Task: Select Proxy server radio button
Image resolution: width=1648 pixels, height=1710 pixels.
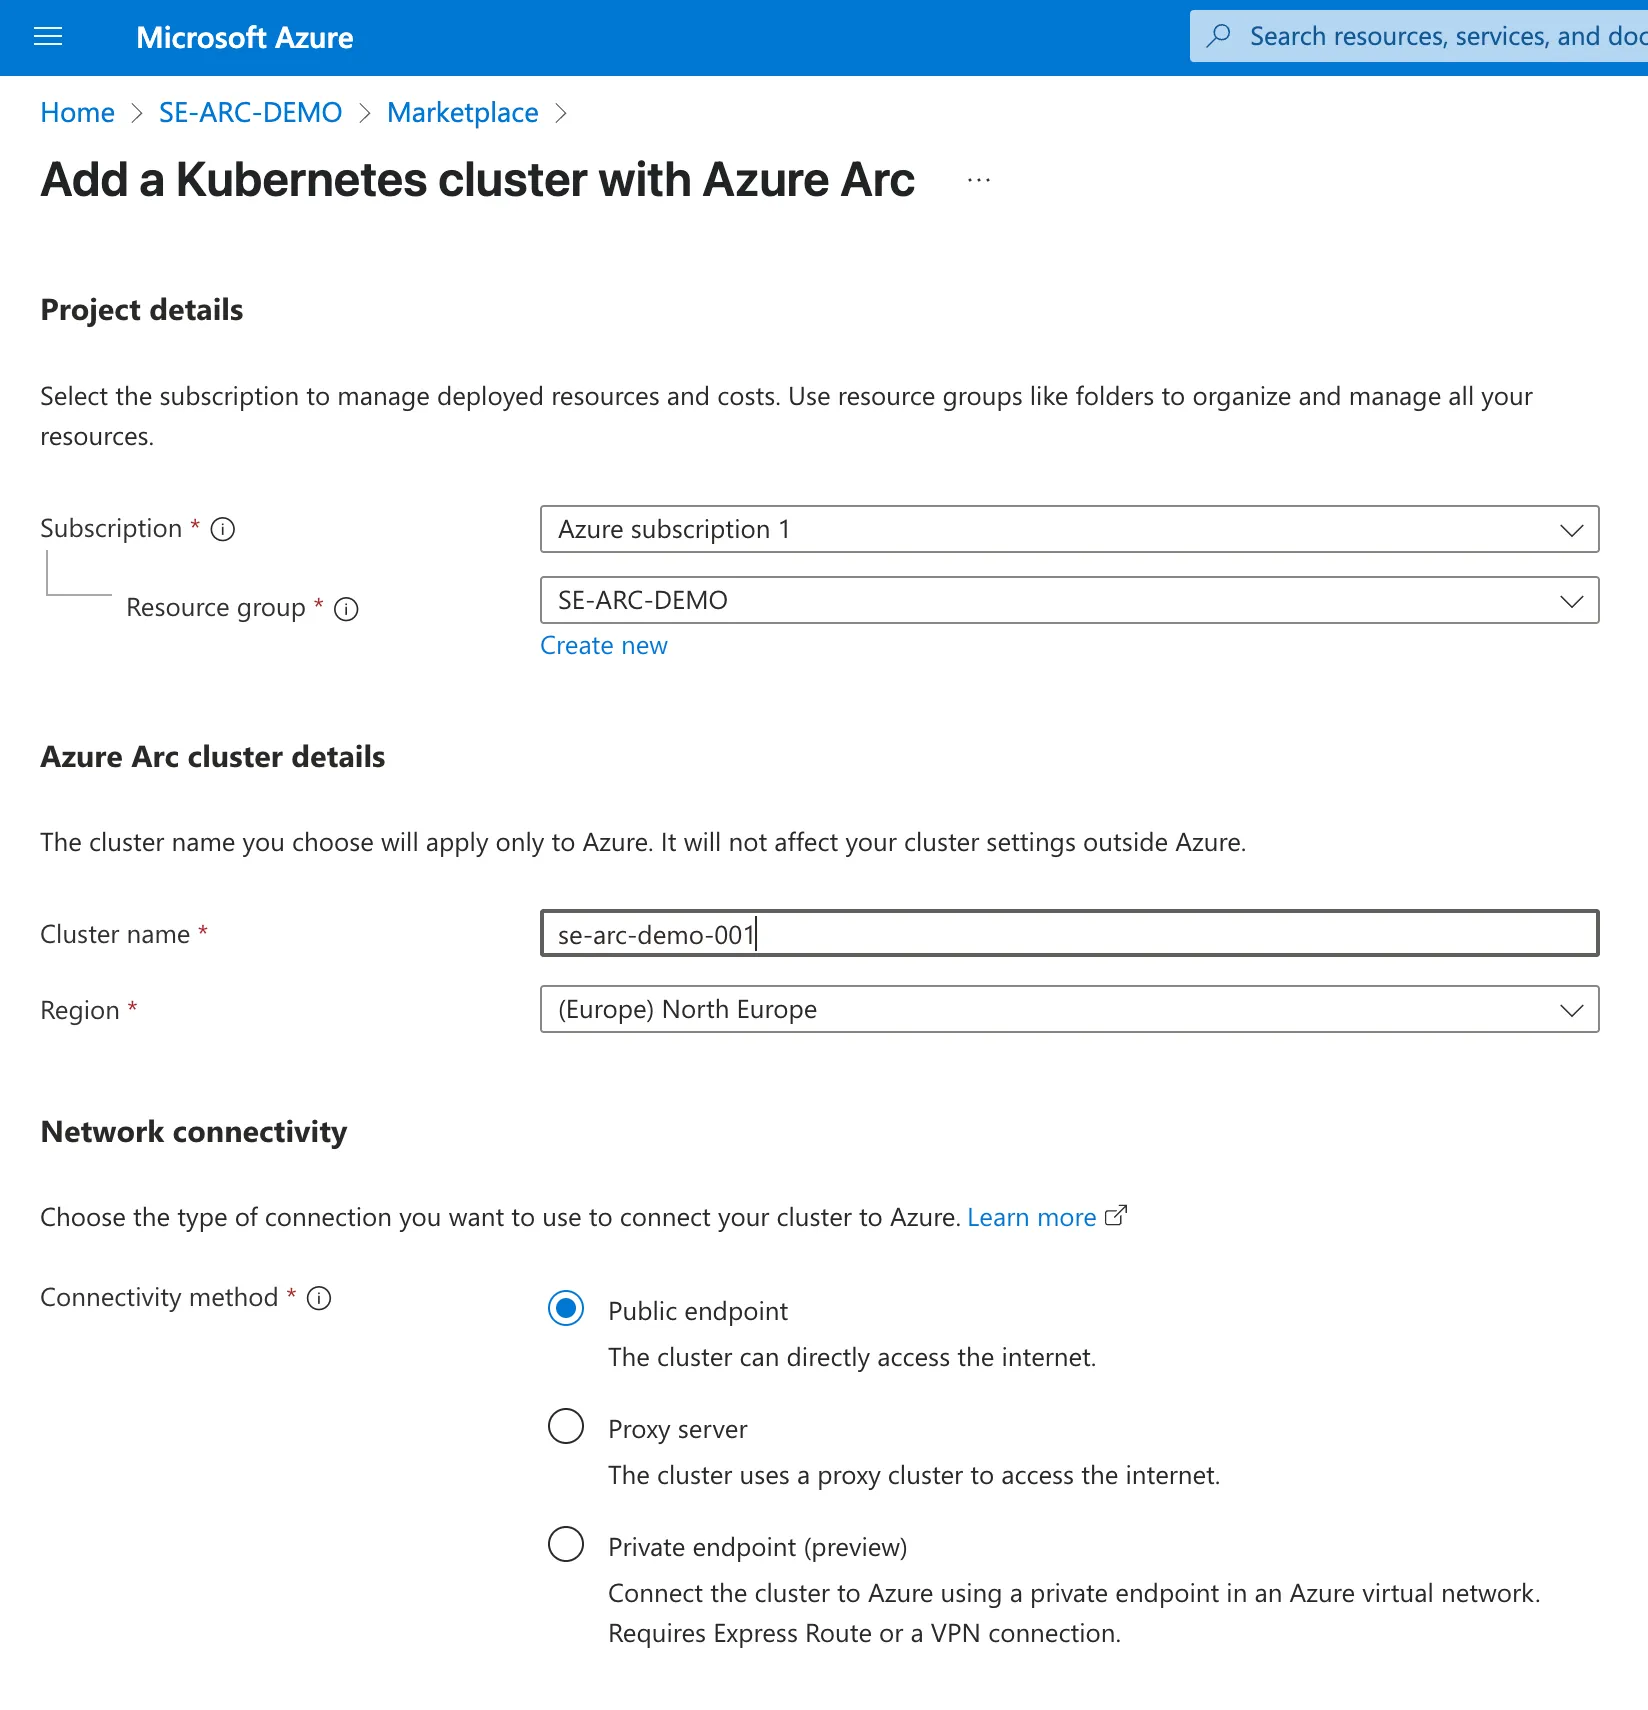Action: click(566, 1426)
